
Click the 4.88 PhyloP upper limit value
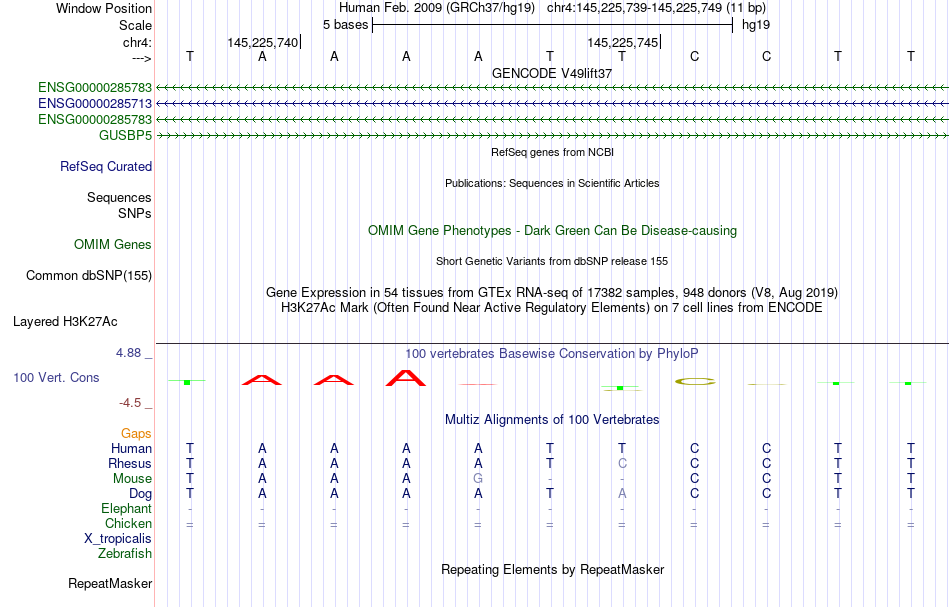point(128,353)
